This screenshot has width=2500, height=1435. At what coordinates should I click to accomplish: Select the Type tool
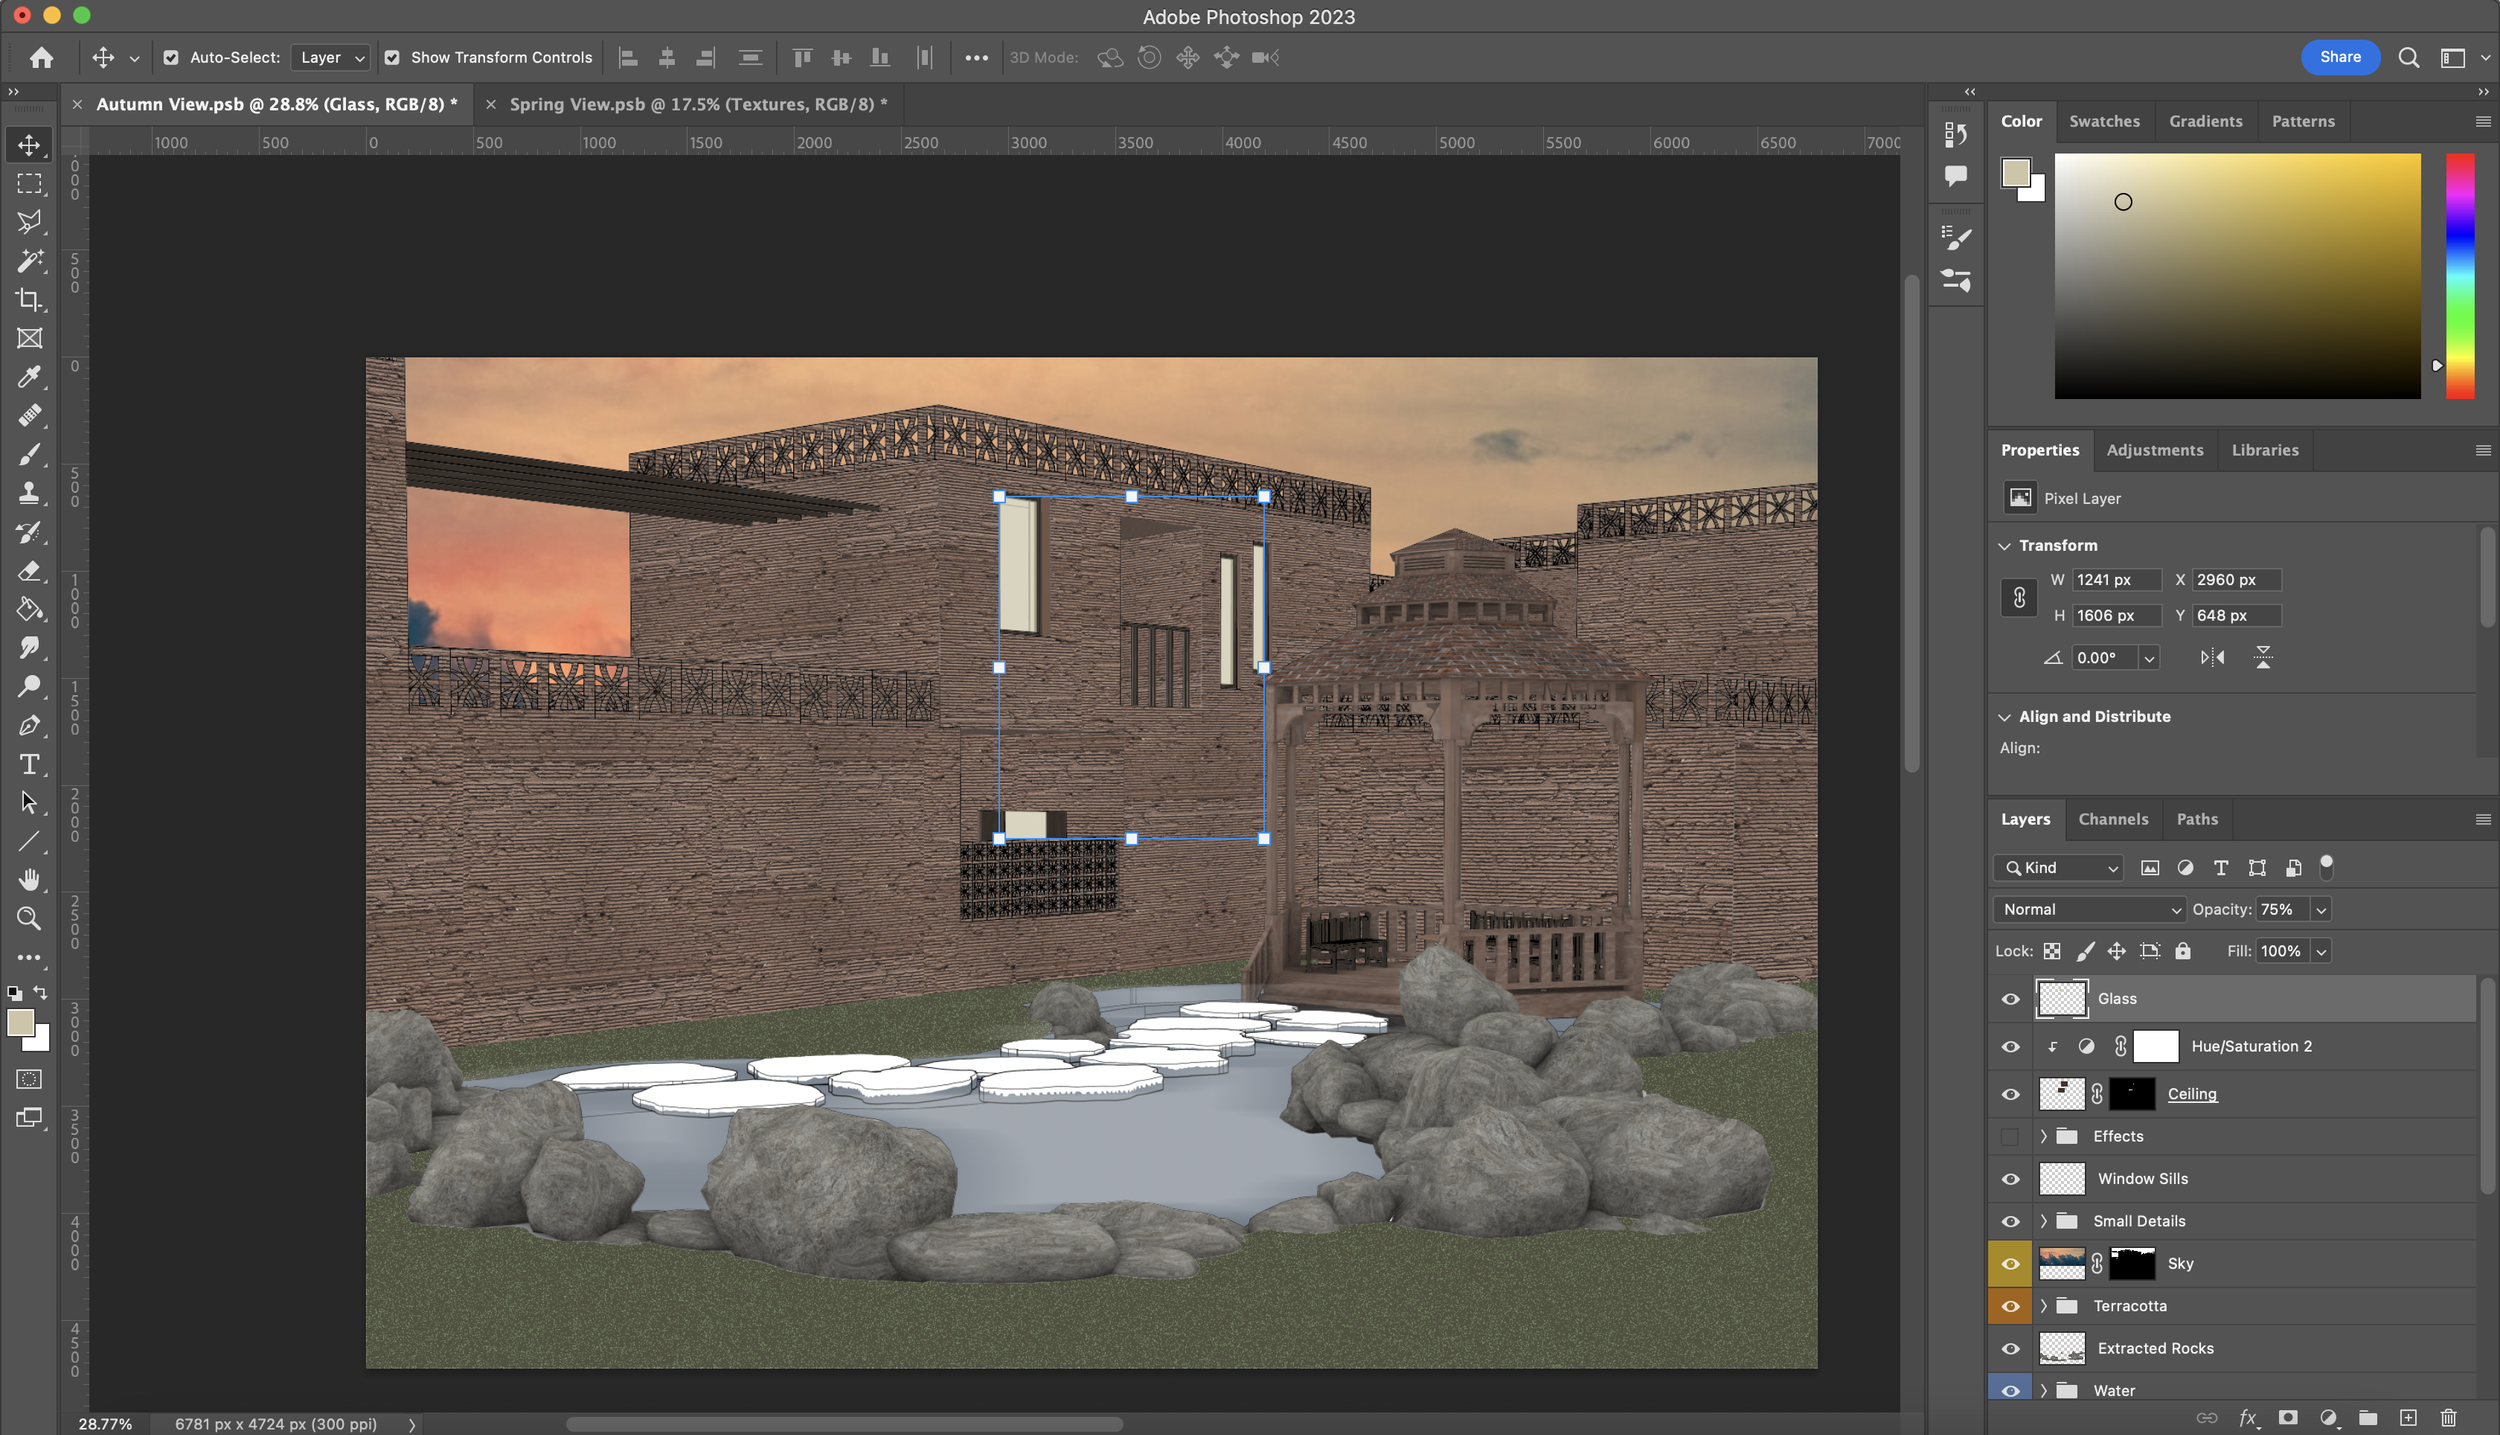coord(29,764)
